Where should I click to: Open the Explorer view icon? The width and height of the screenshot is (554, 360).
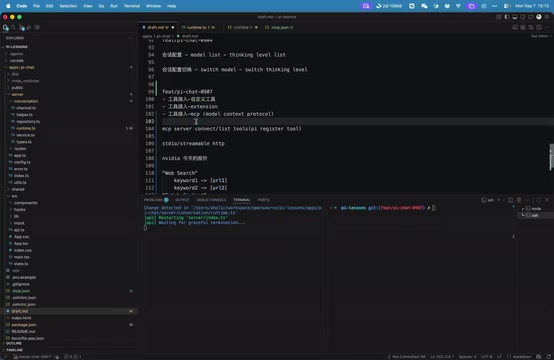[5, 27]
